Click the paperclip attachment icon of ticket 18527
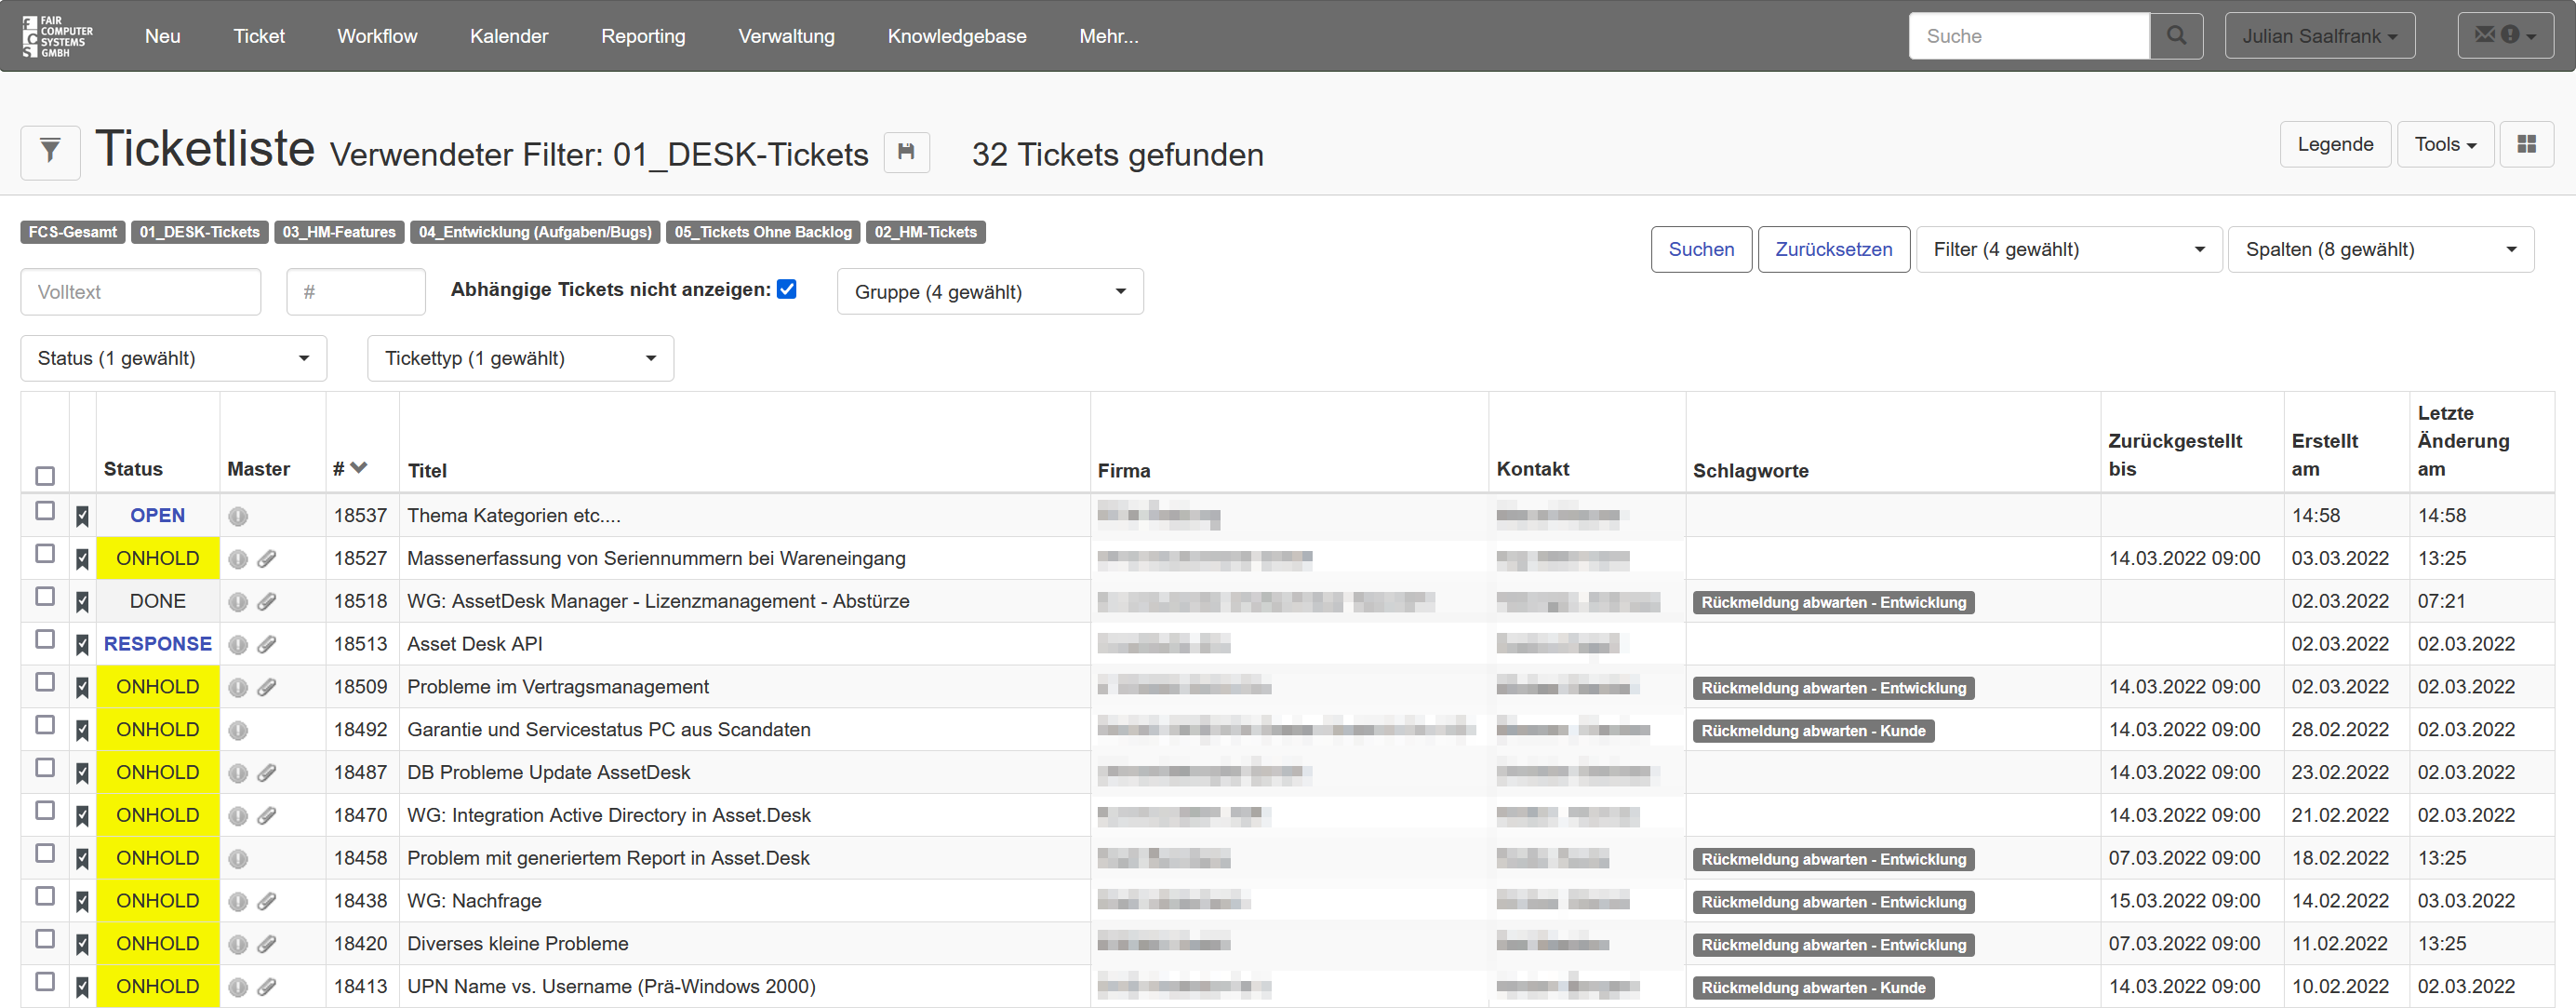 coord(266,559)
